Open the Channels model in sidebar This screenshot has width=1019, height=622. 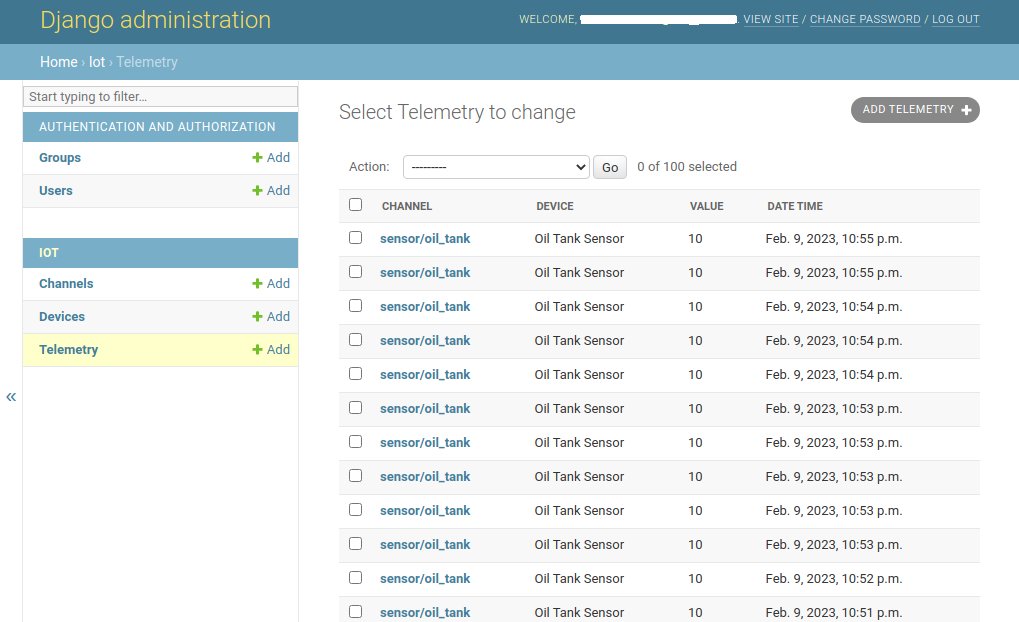(x=66, y=283)
